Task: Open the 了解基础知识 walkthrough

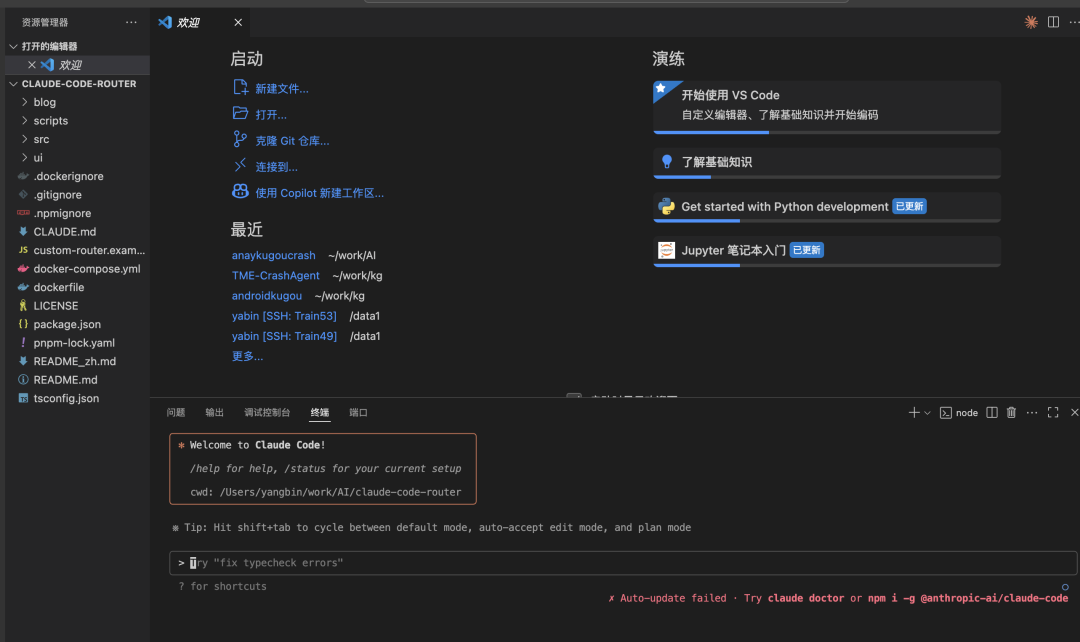Action: 827,163
